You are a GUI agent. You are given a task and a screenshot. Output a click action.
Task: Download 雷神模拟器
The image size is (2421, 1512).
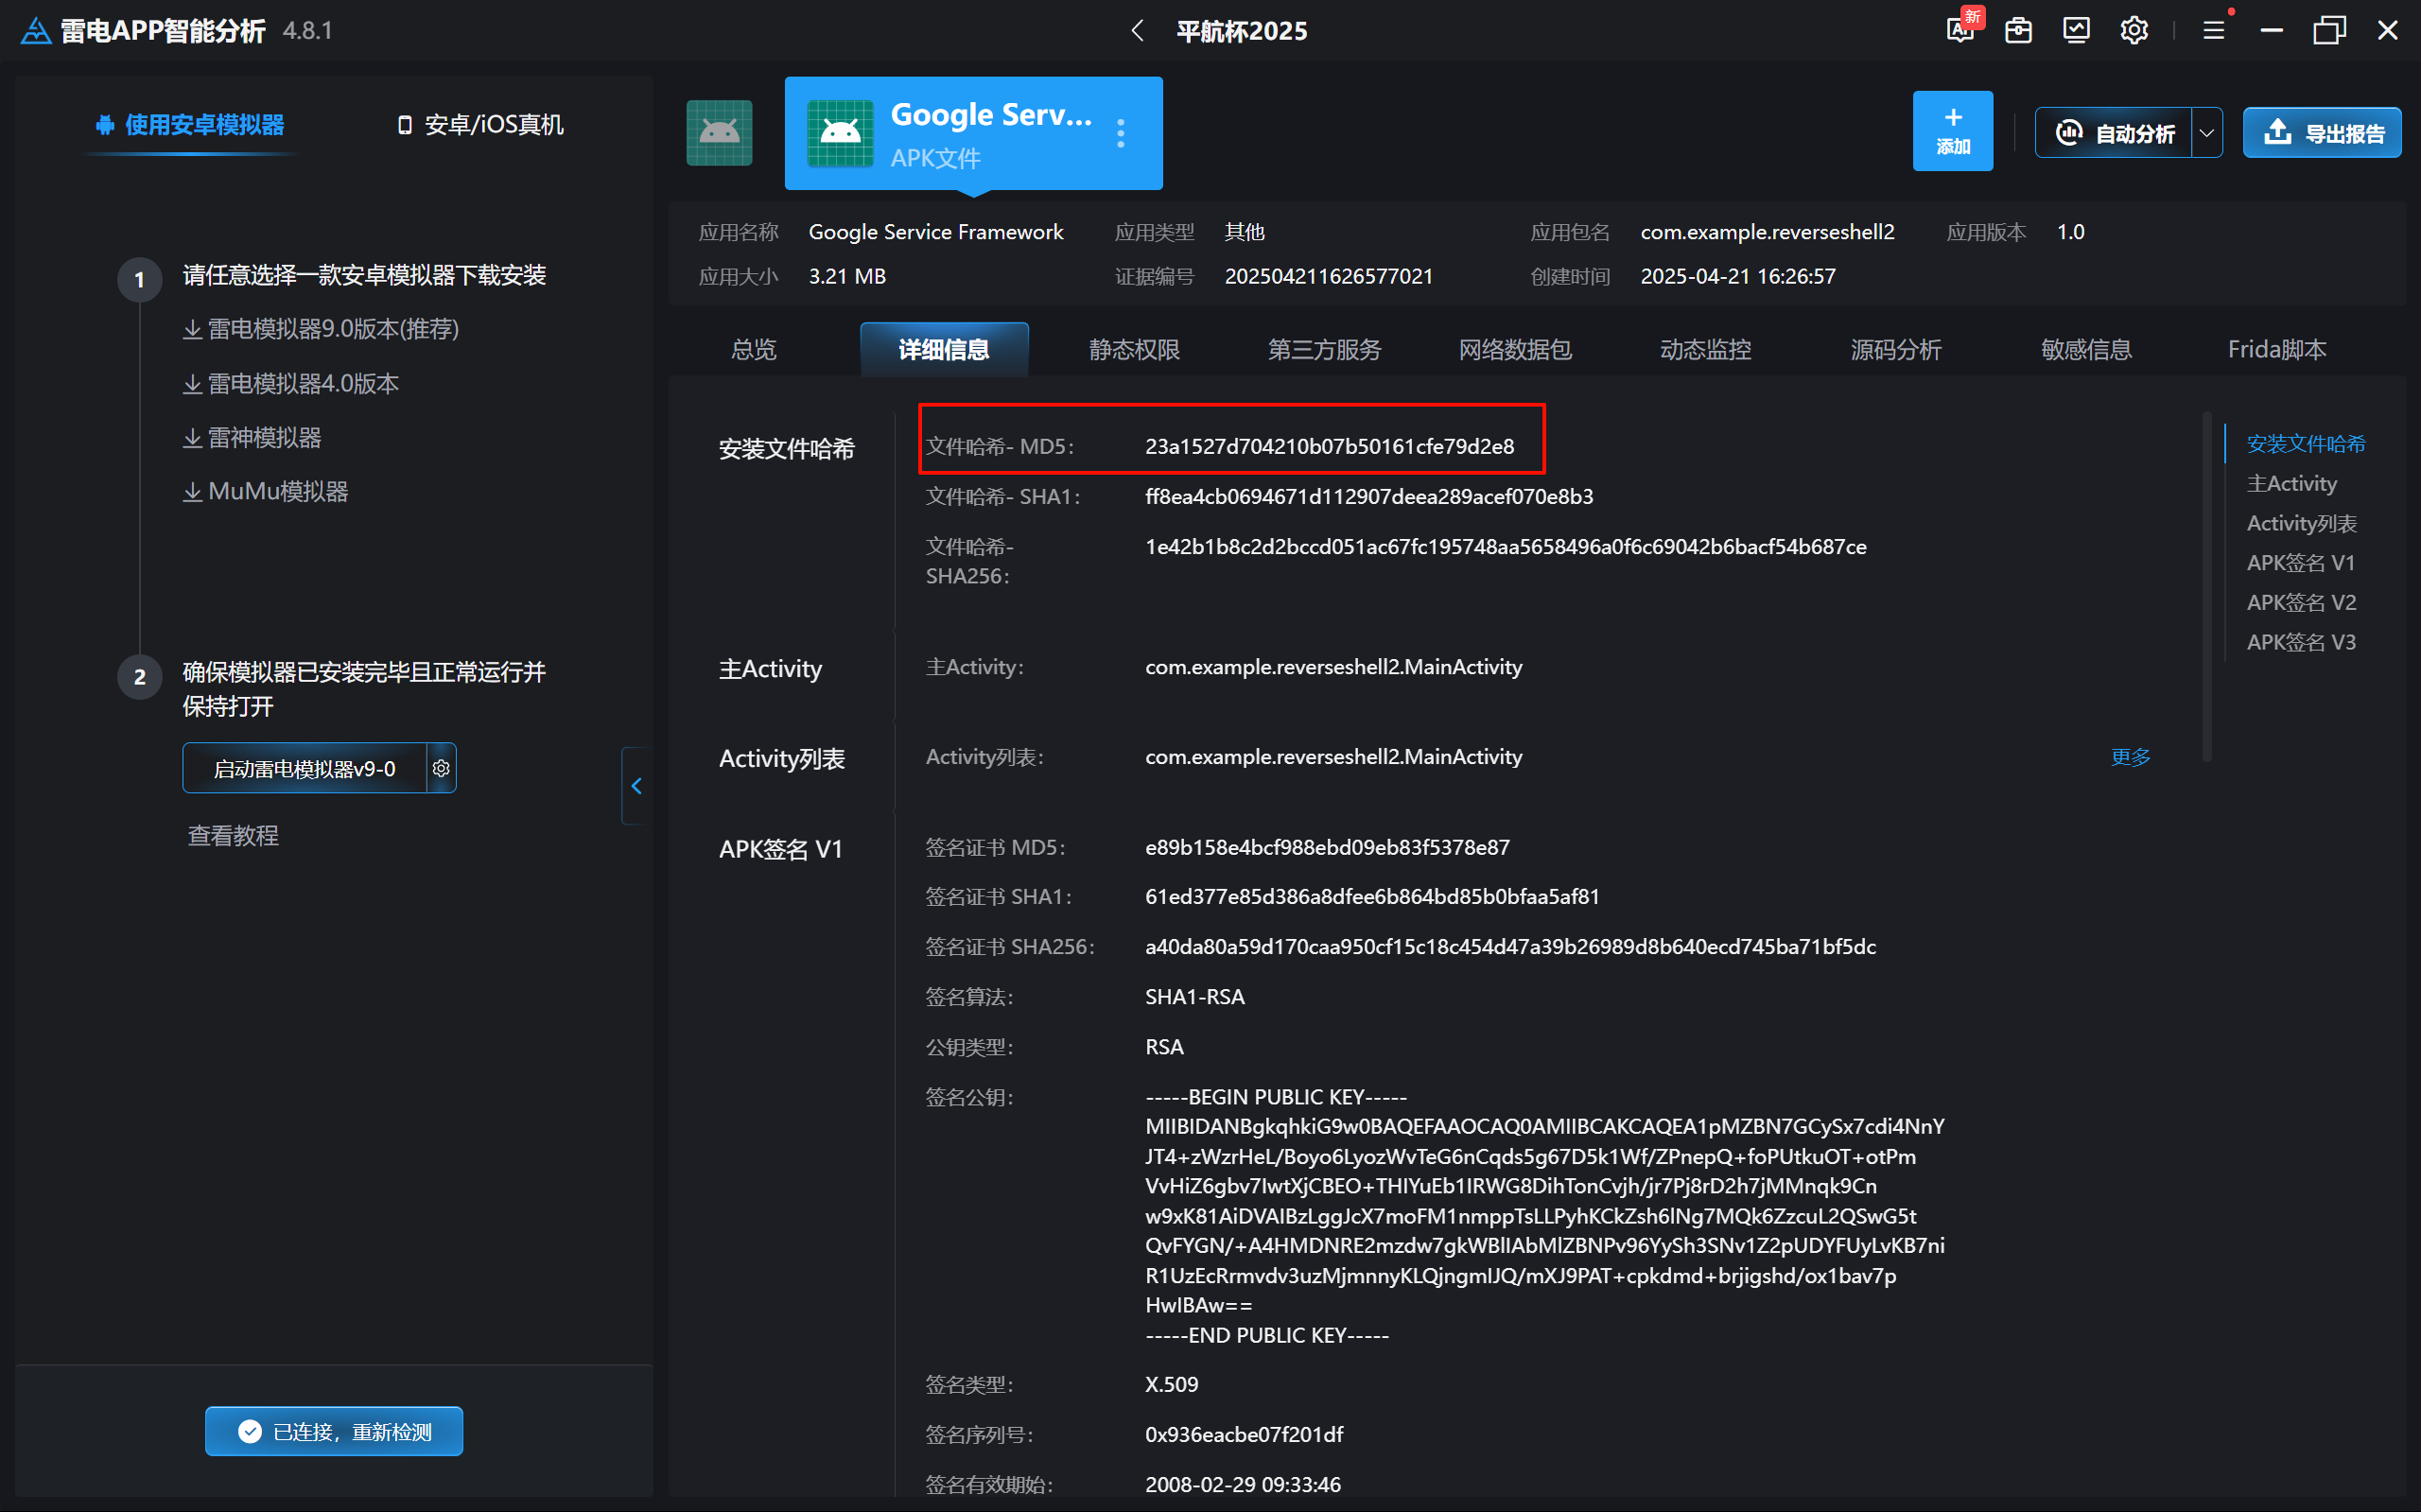(252, 438)
